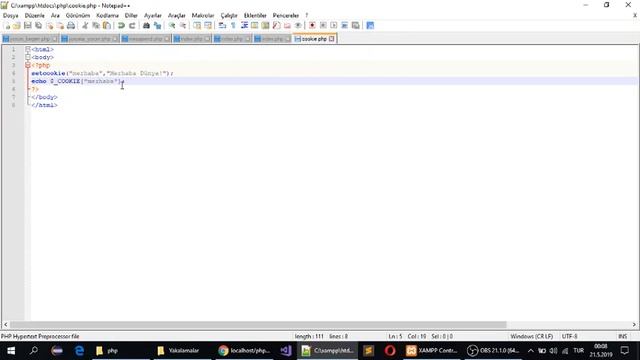Stop macro recording
The width and height of the screenshot is (640, 360).
323,26
